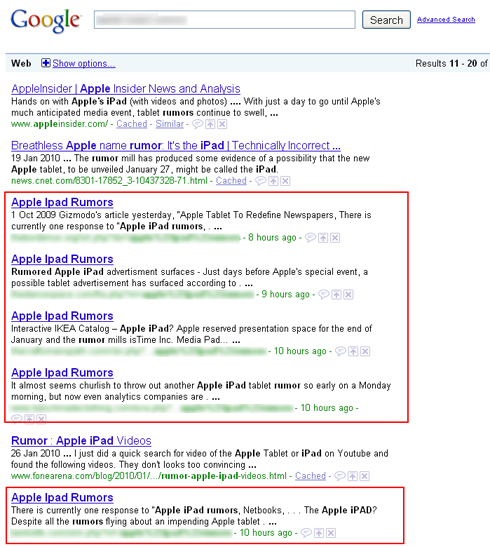Remove the AppleInsider result with X icon
The image size is (490, 547).
(x=222, y=124)
